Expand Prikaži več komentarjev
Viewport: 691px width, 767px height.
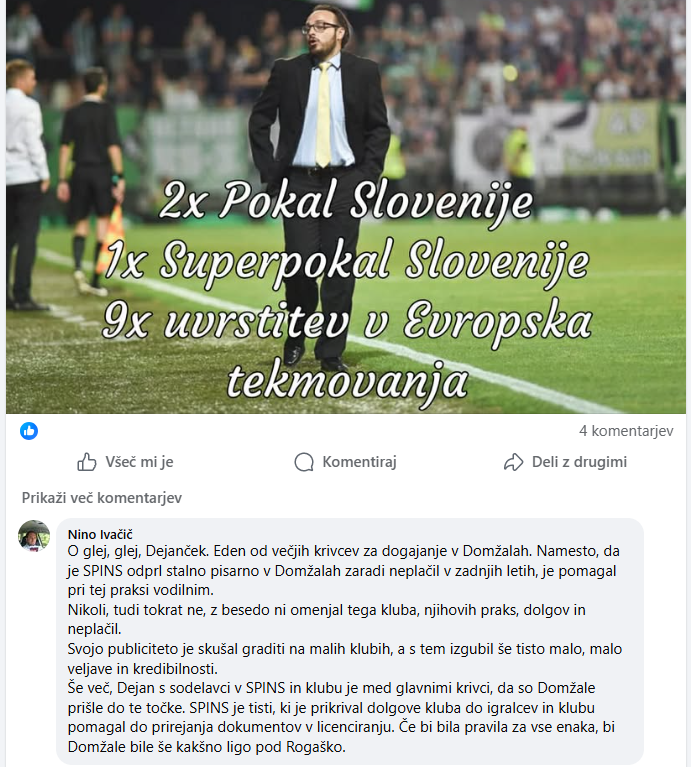pos(102,497)
